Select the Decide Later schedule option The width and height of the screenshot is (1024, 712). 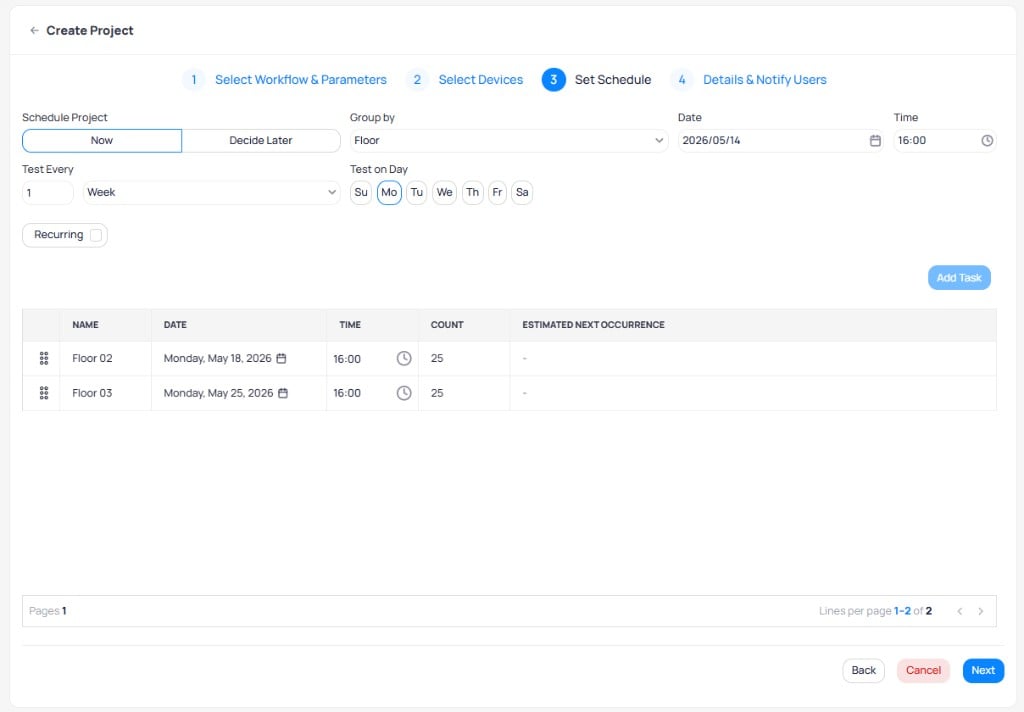(x=261, y=140)
